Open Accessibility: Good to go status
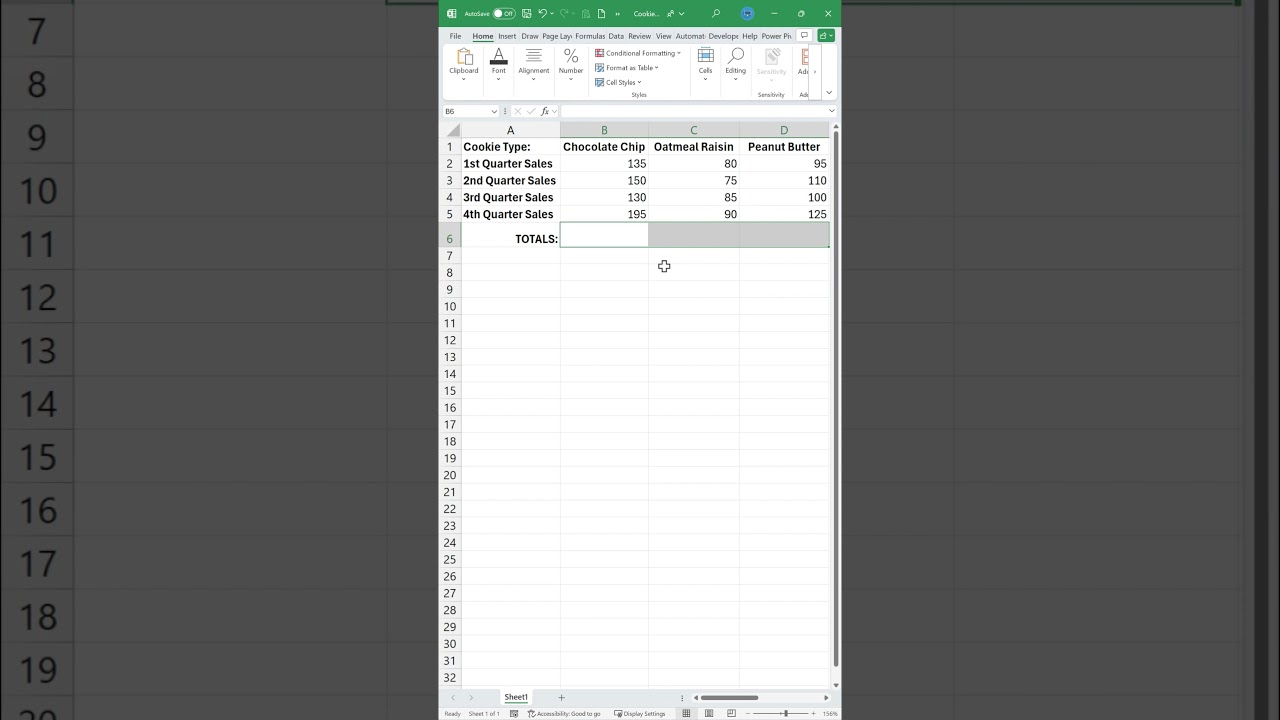The height and width of the screenshot is (720, 1280). 564,713
